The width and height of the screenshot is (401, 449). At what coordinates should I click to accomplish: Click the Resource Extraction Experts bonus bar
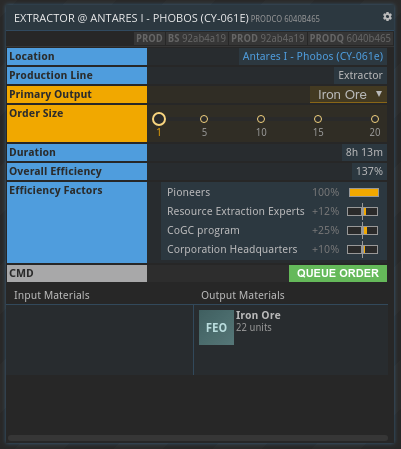click(362, 211)
